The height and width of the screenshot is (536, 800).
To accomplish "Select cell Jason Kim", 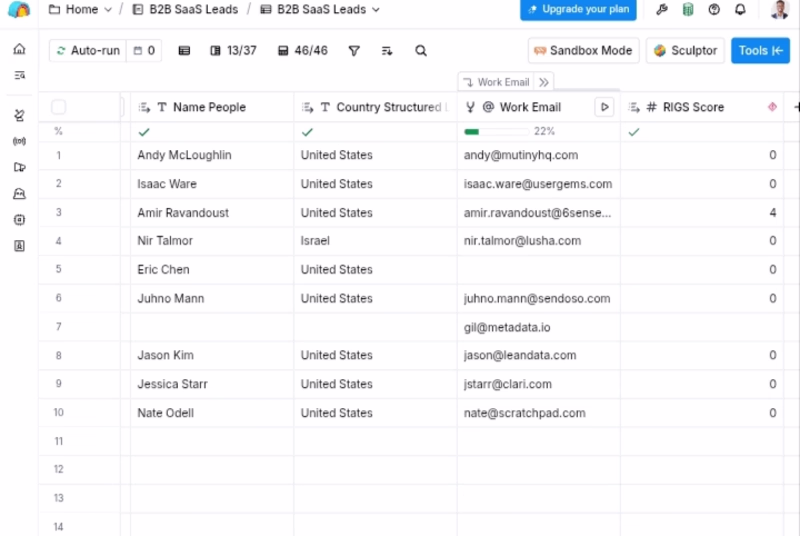I will point(212,355).
